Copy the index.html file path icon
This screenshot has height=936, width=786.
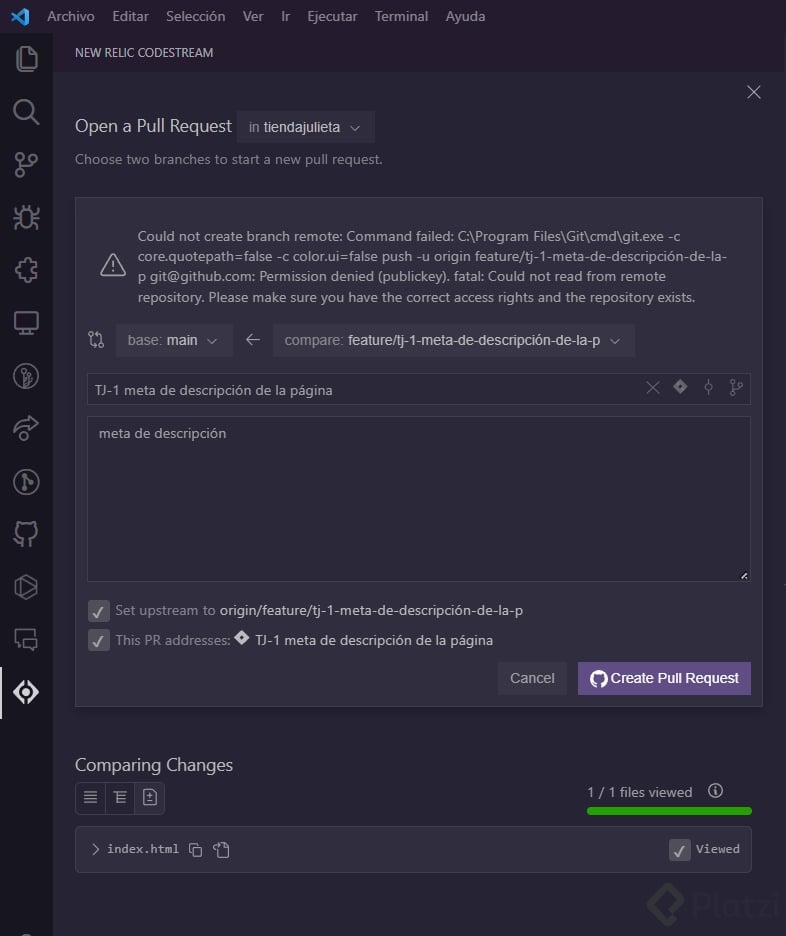195,849
